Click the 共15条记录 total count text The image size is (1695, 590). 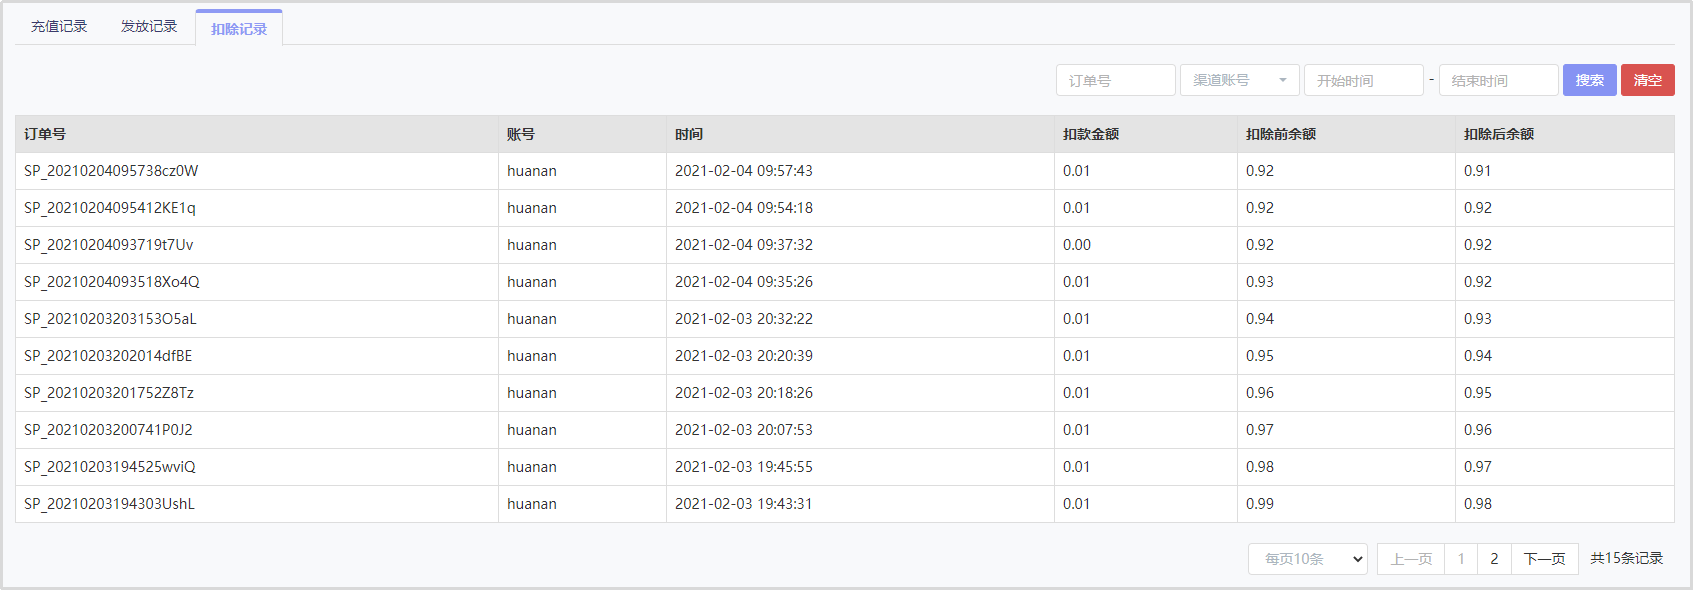pyautogui.click(x=1627, y=559)
